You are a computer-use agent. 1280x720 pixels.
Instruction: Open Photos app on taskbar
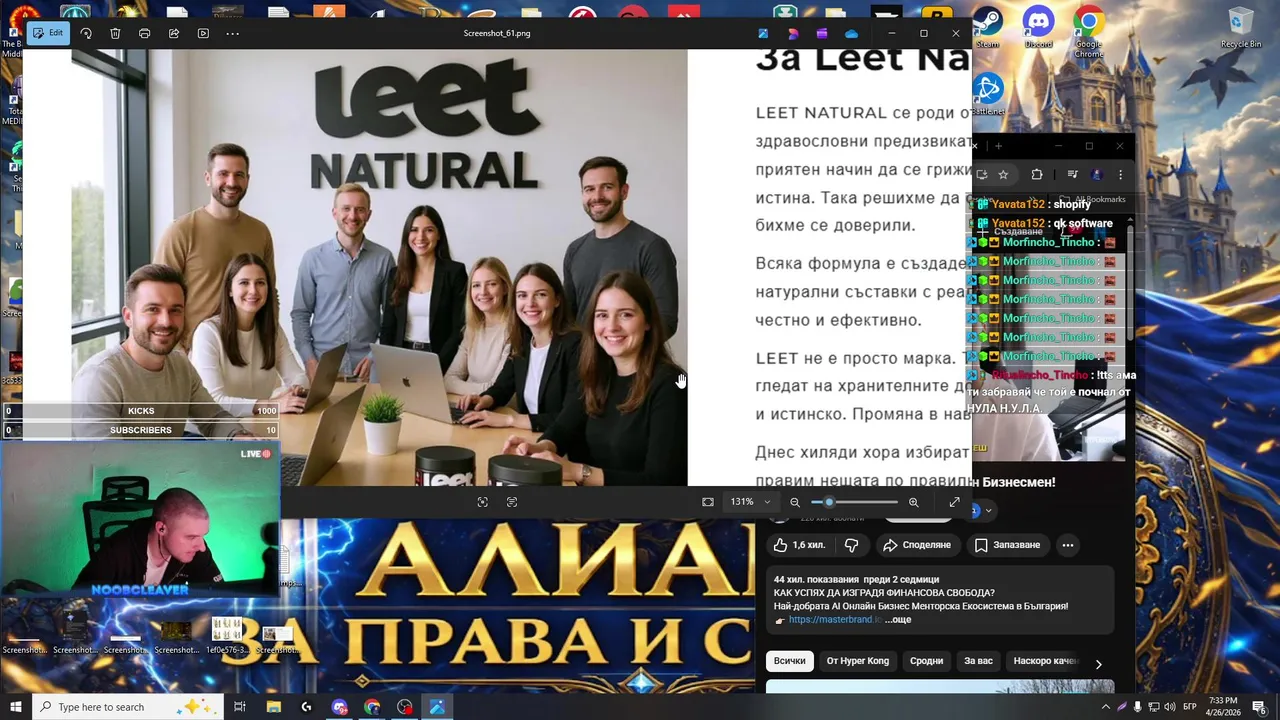(x=437, y=707)
